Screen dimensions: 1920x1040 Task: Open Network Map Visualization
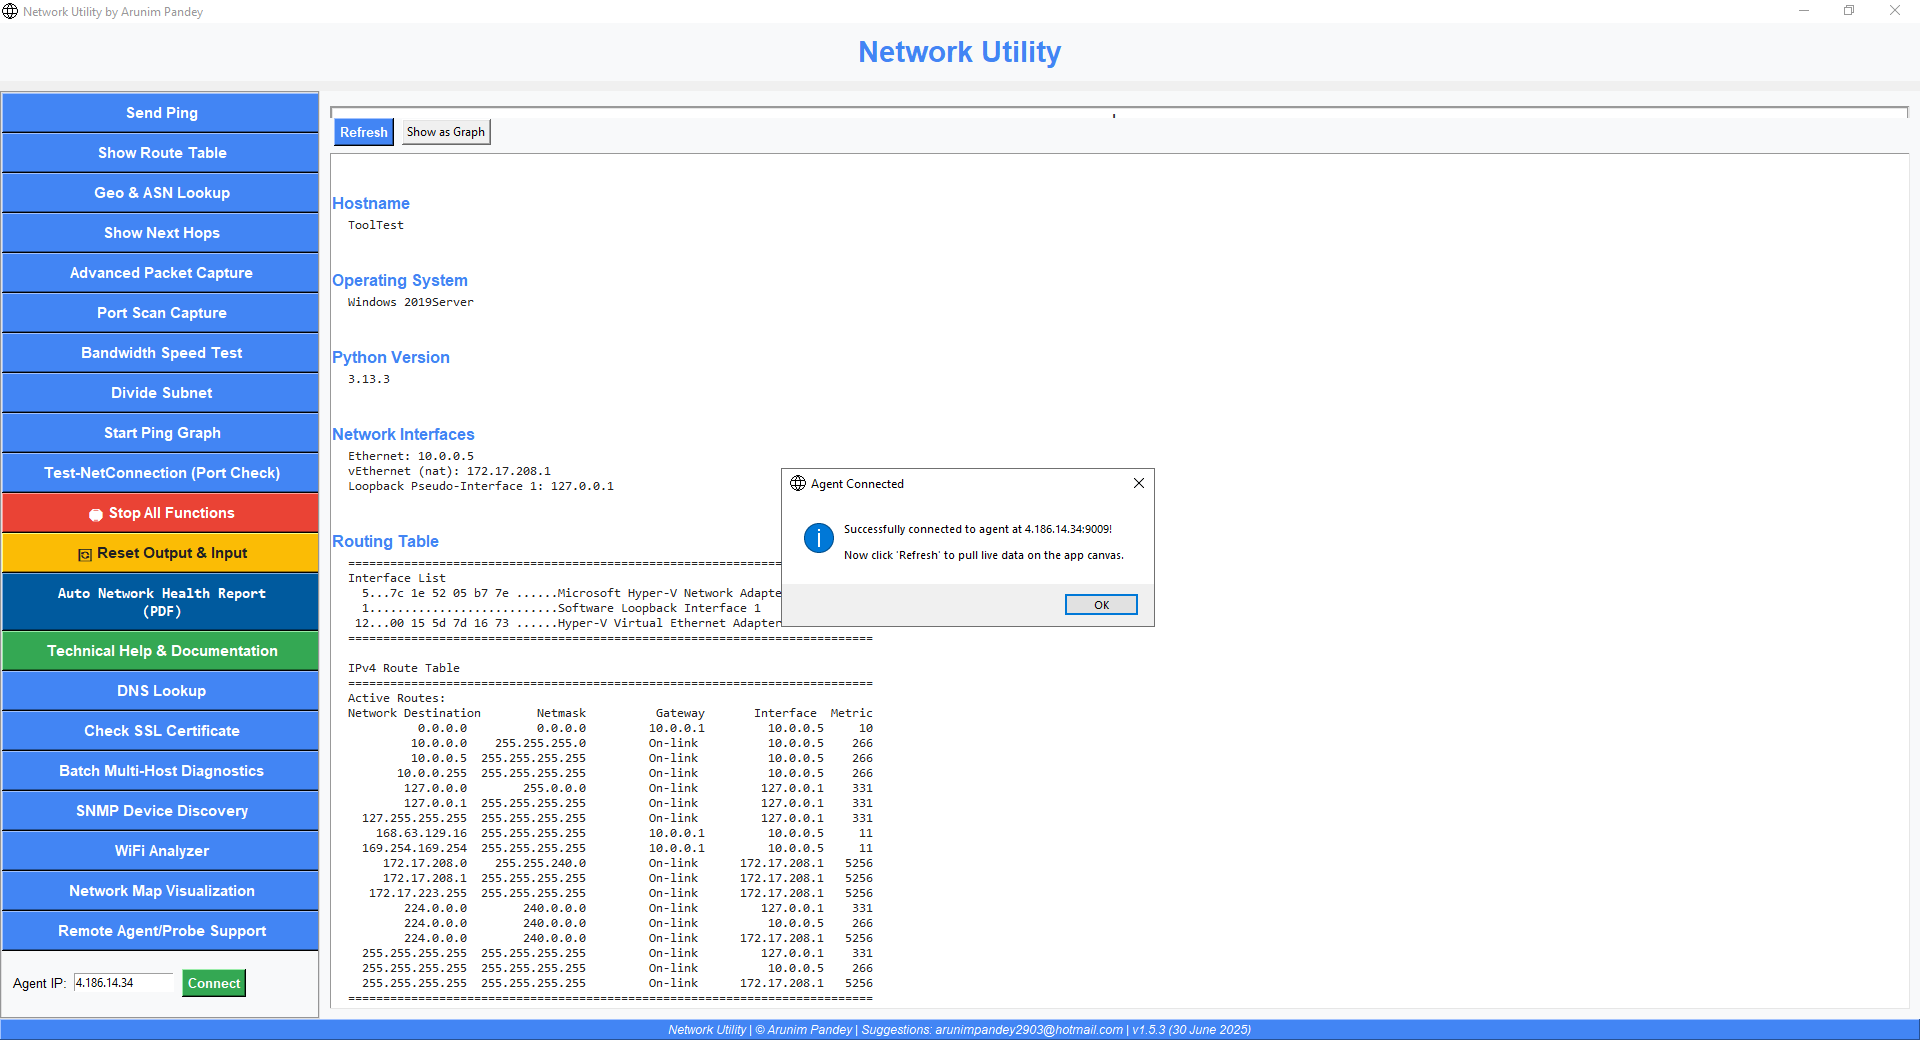pos(160,890)
